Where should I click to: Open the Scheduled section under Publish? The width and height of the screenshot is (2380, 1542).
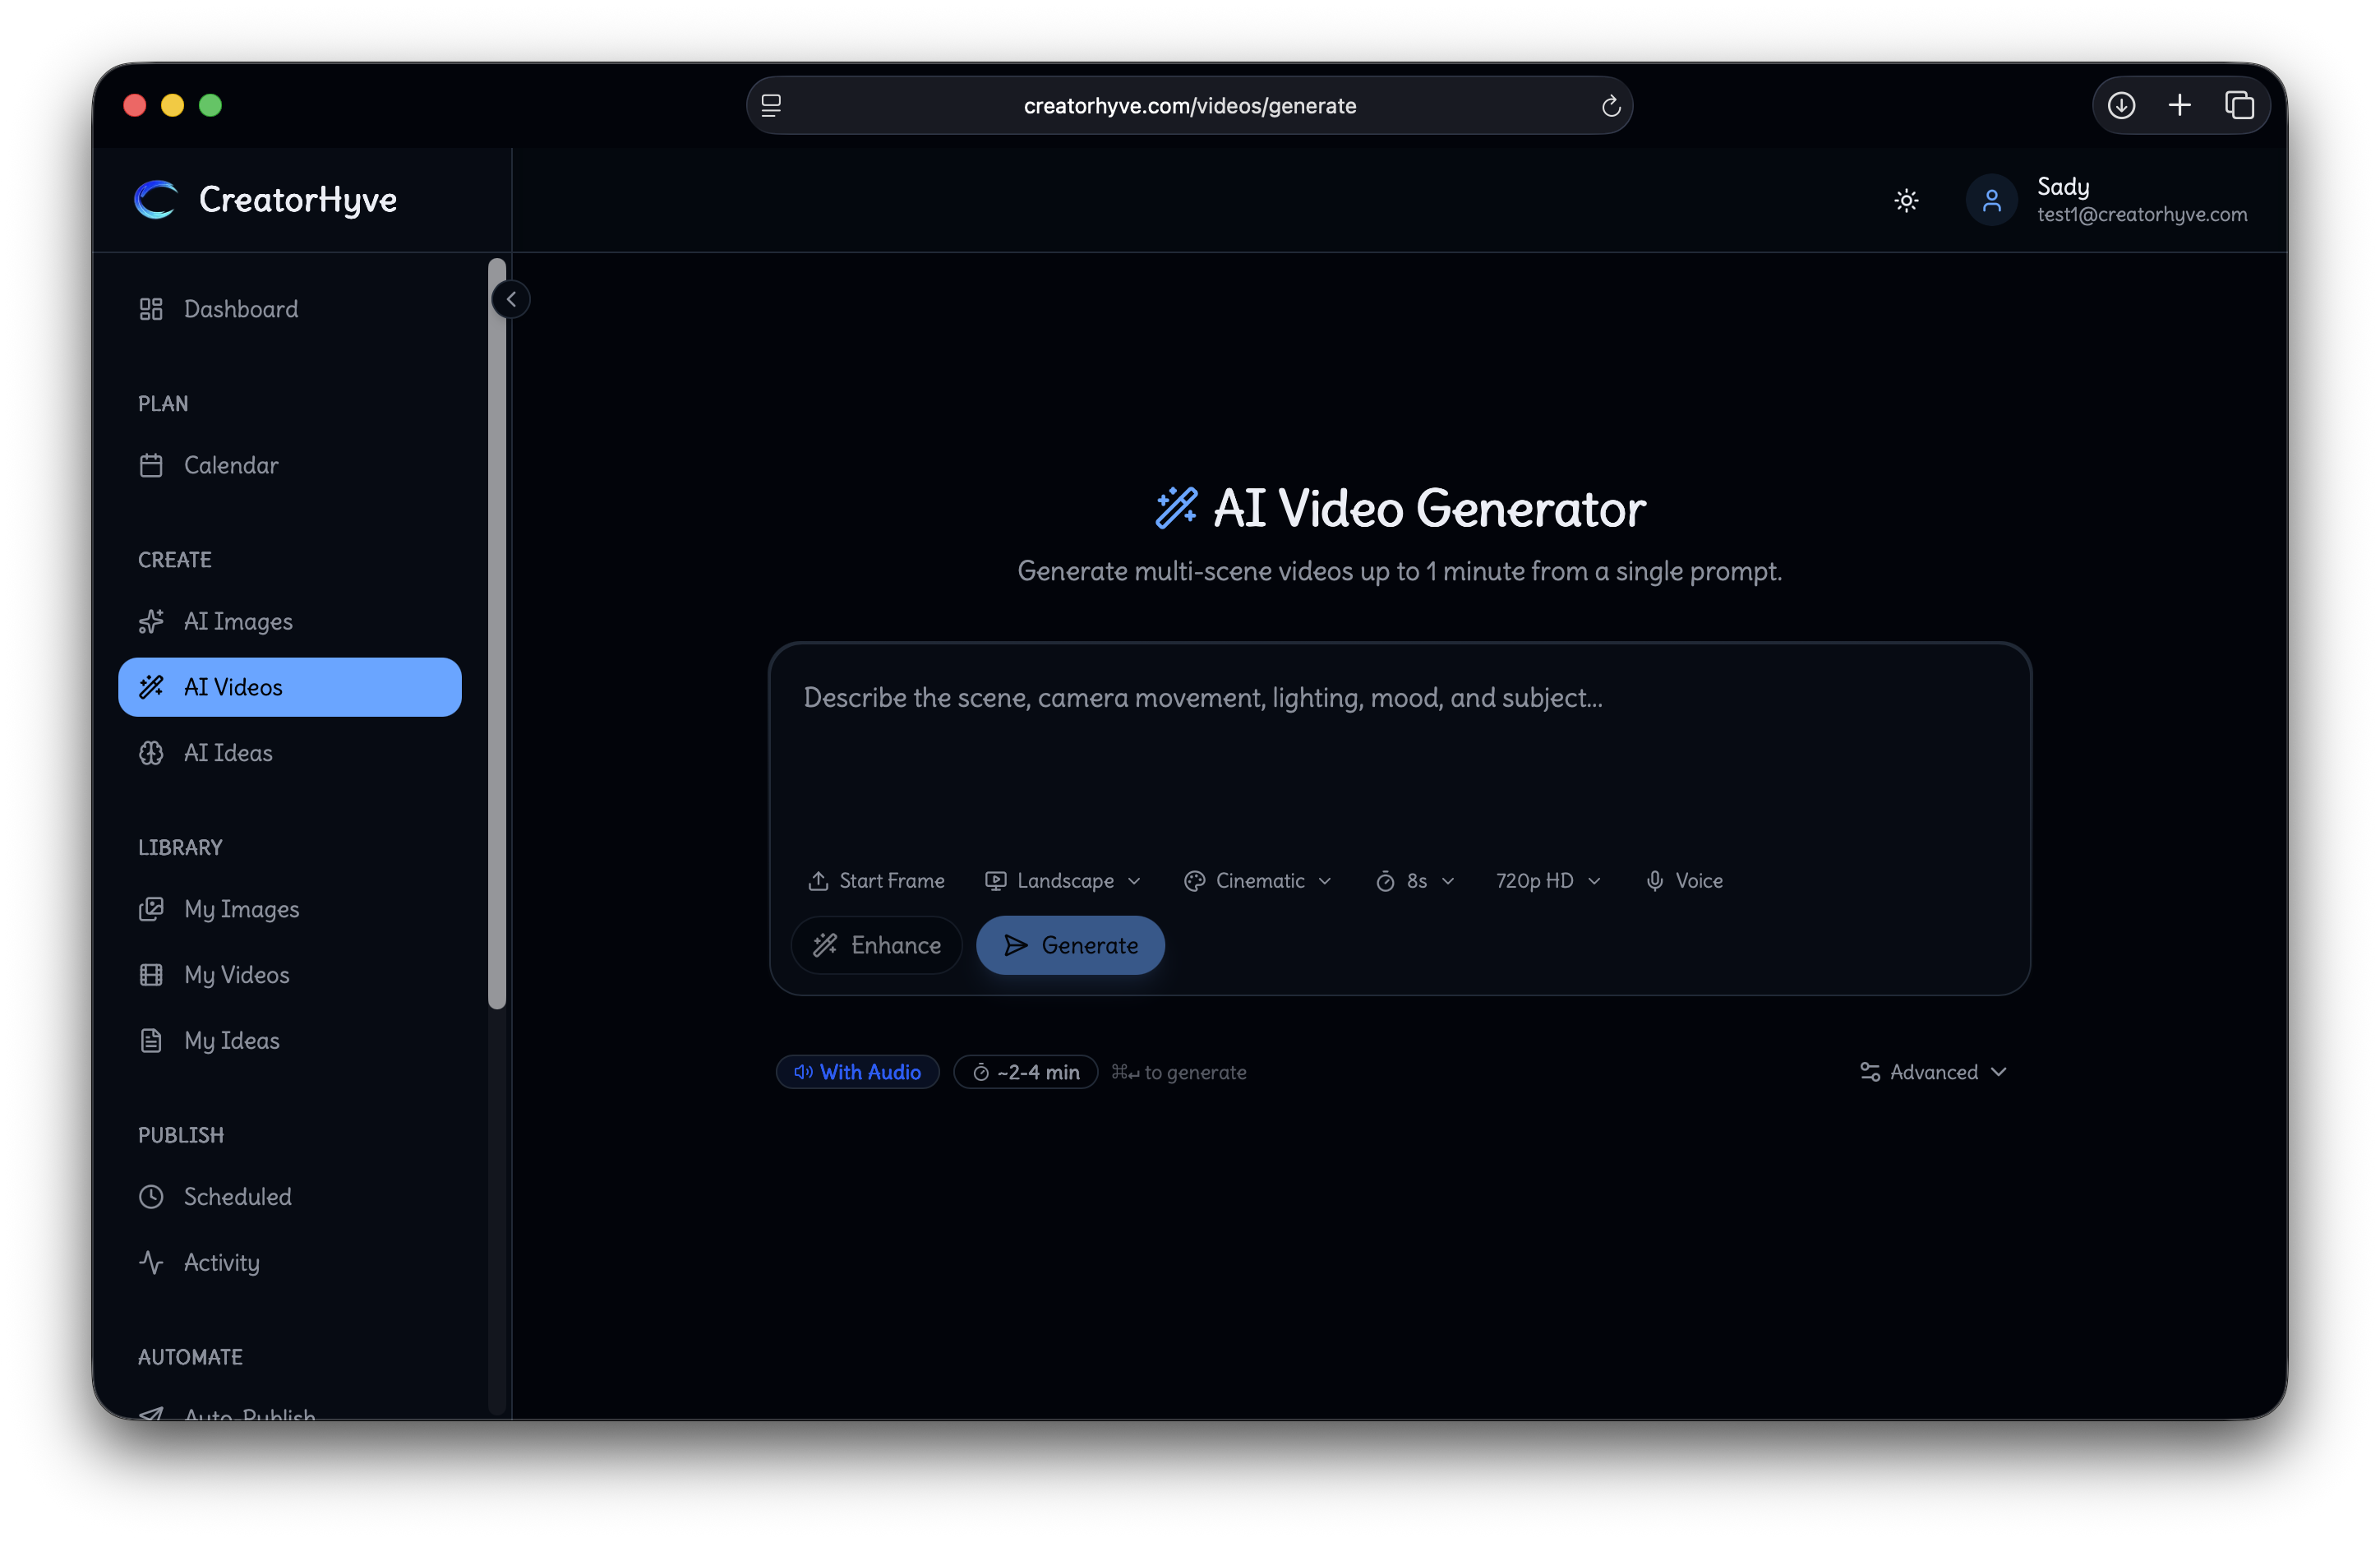[x=238, y=1196]
